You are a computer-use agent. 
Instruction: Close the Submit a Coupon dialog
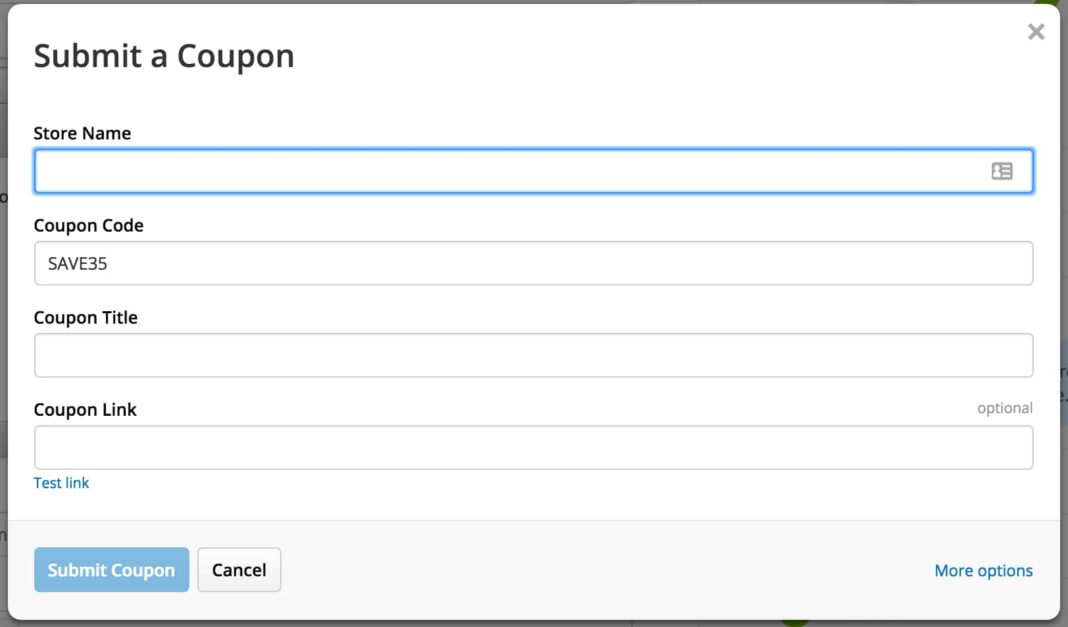coord(1036,32)
